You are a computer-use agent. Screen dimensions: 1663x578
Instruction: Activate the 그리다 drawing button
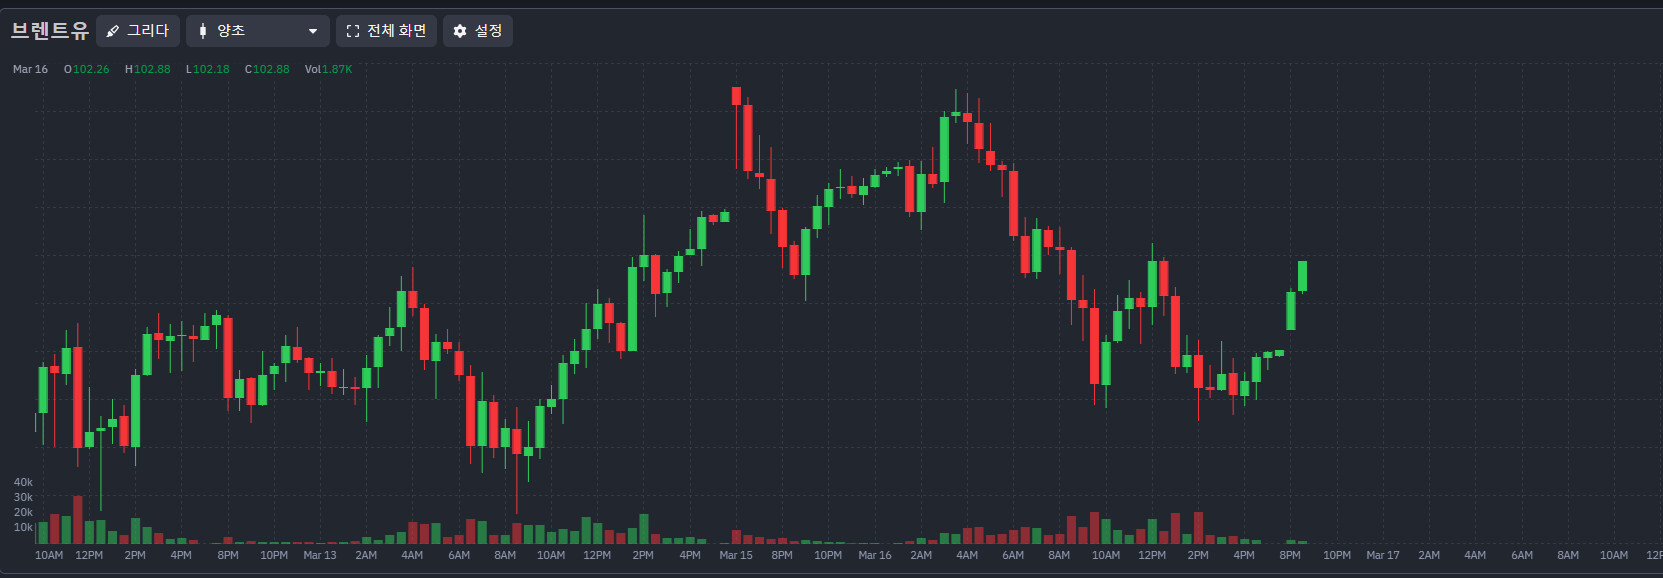point(138,31)
